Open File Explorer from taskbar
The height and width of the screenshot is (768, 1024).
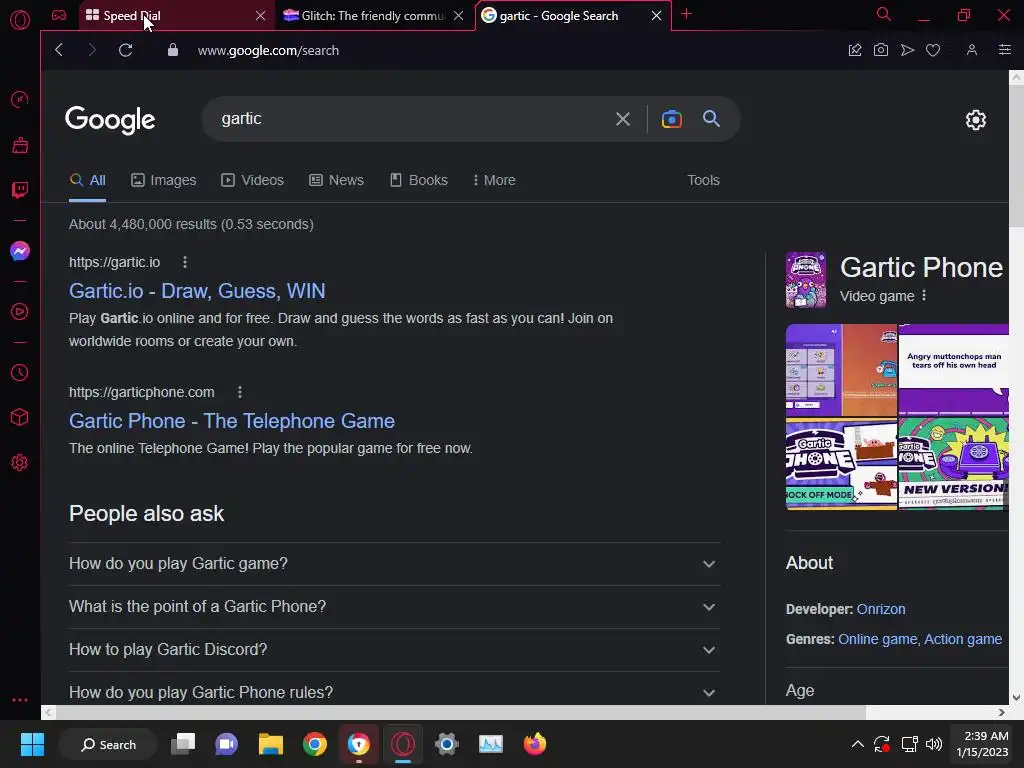coord(270,744)
